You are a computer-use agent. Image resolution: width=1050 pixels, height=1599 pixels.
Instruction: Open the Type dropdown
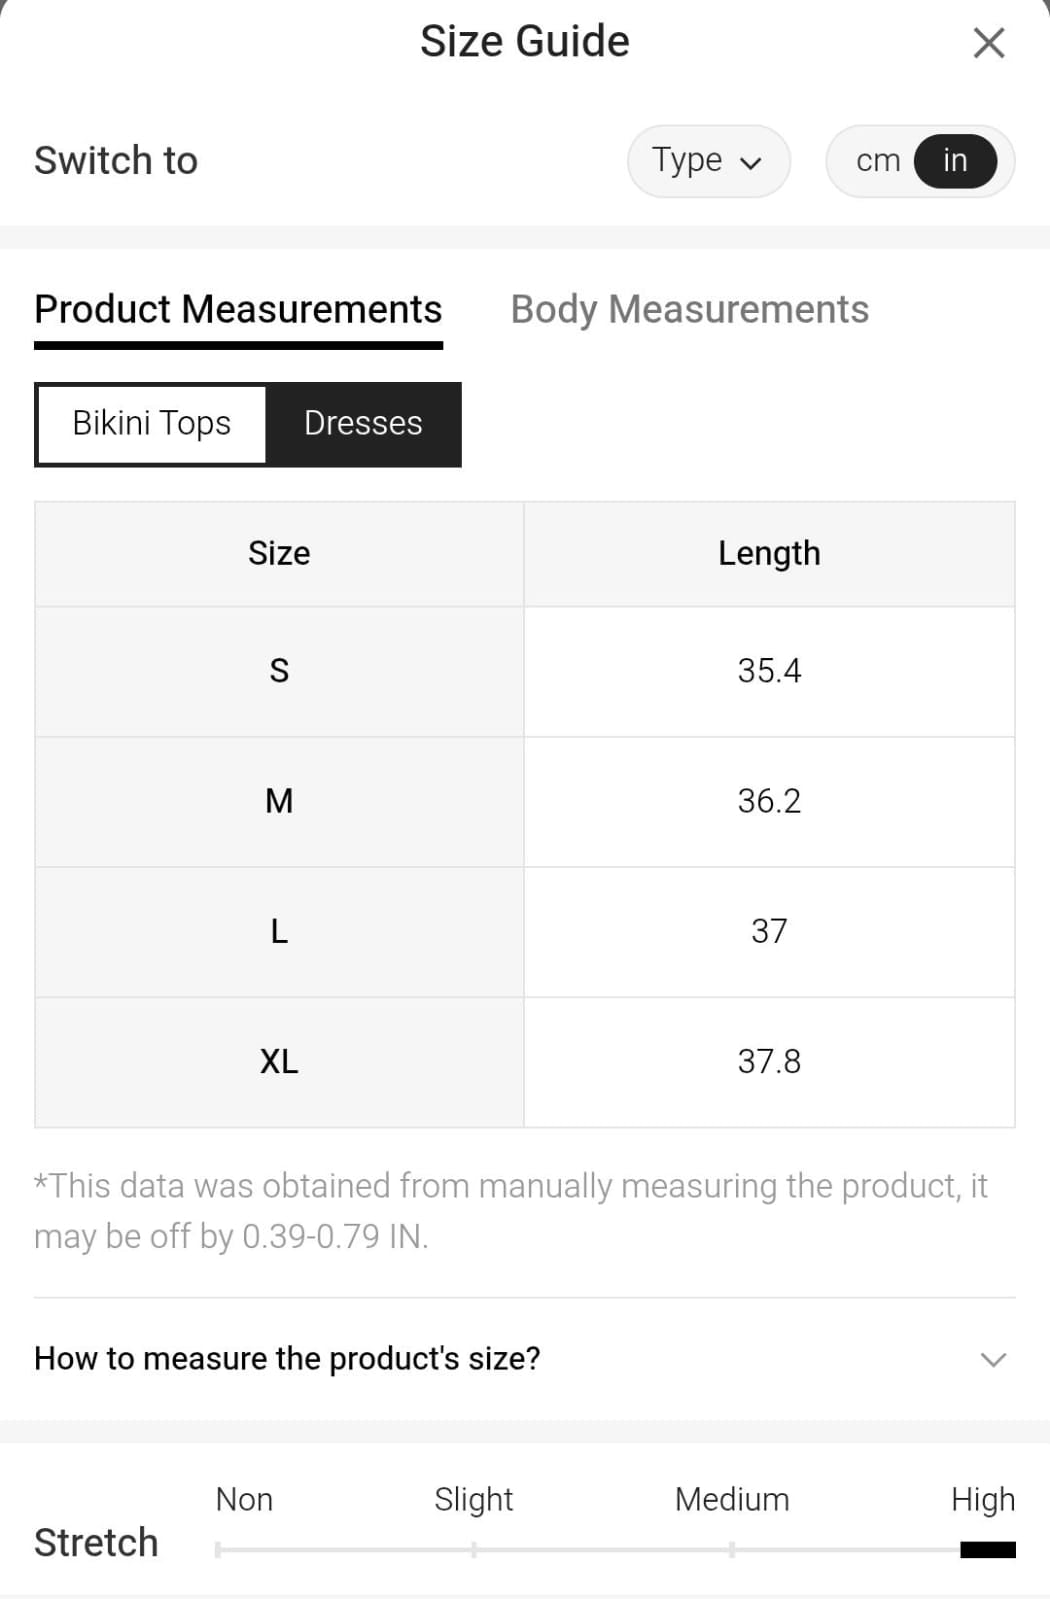[708, 161]
